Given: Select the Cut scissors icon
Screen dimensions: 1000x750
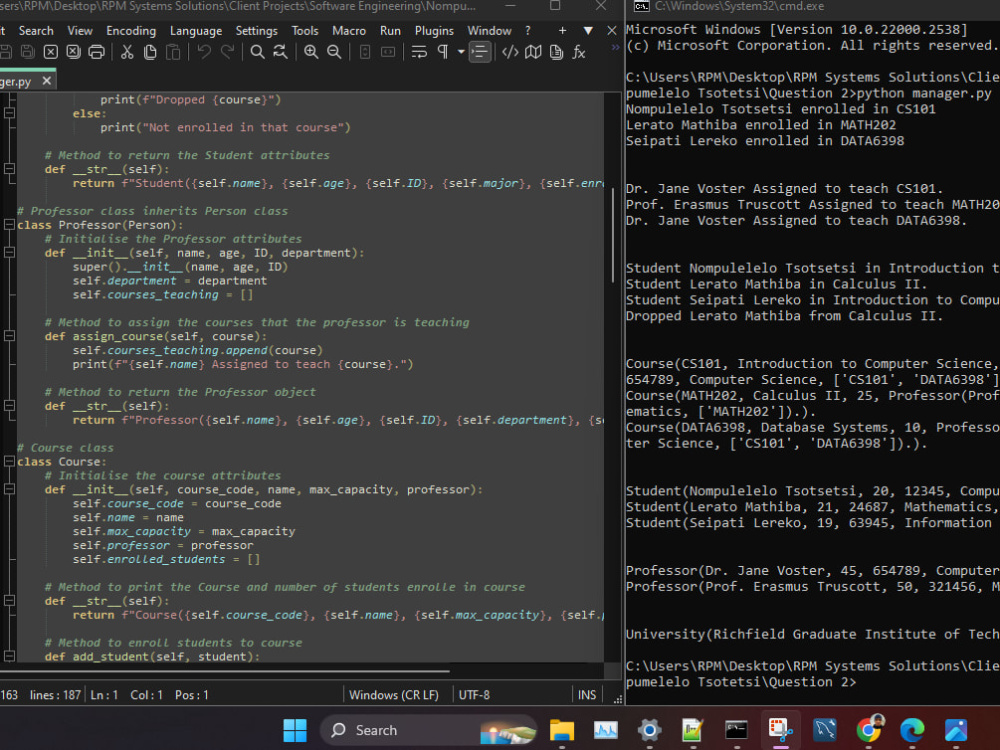Looking at the screenshot, I should click(126, 52).
